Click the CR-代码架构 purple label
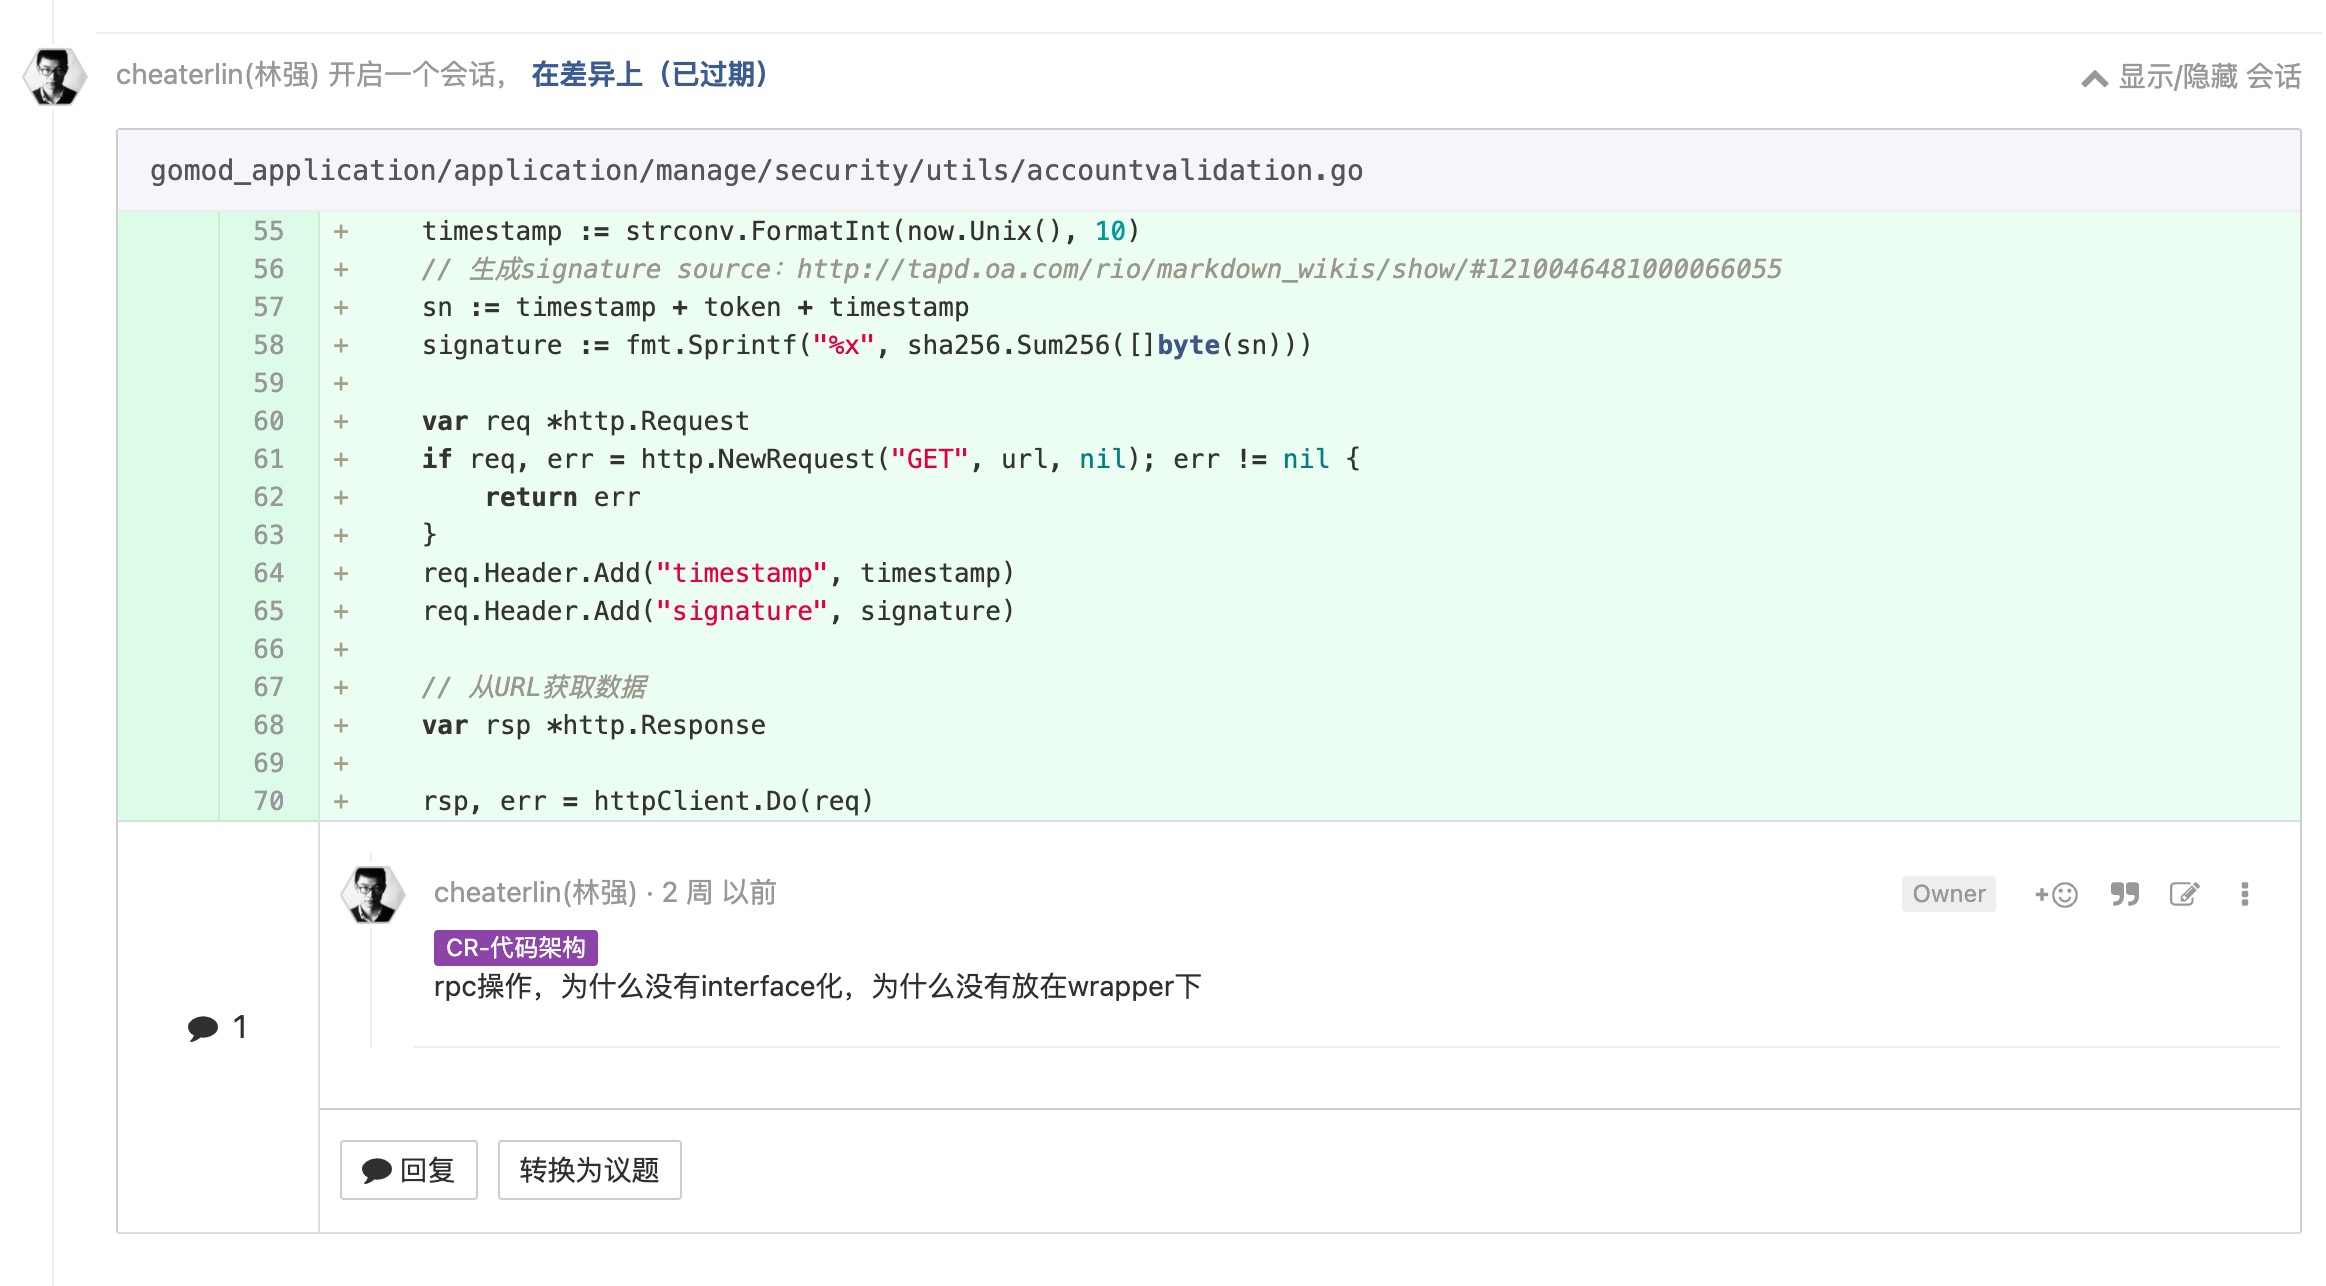 click(x=515, y=948)
